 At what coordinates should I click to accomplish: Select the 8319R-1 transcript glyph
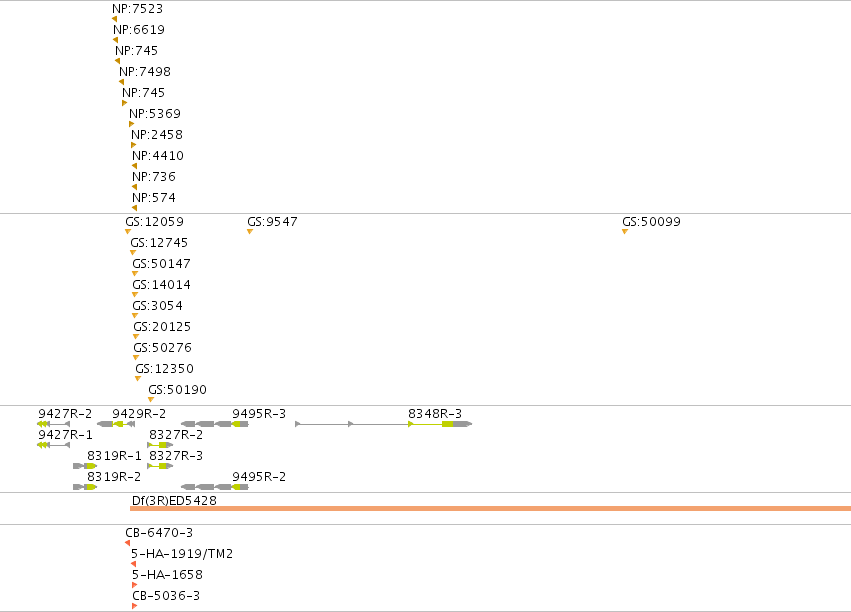85,466
